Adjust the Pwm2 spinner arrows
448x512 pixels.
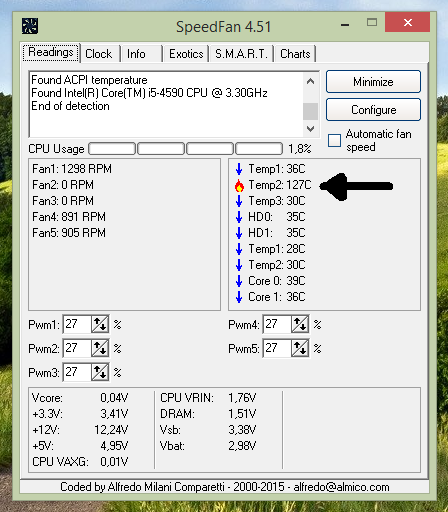pyautogui.click(x=100, y=348)
